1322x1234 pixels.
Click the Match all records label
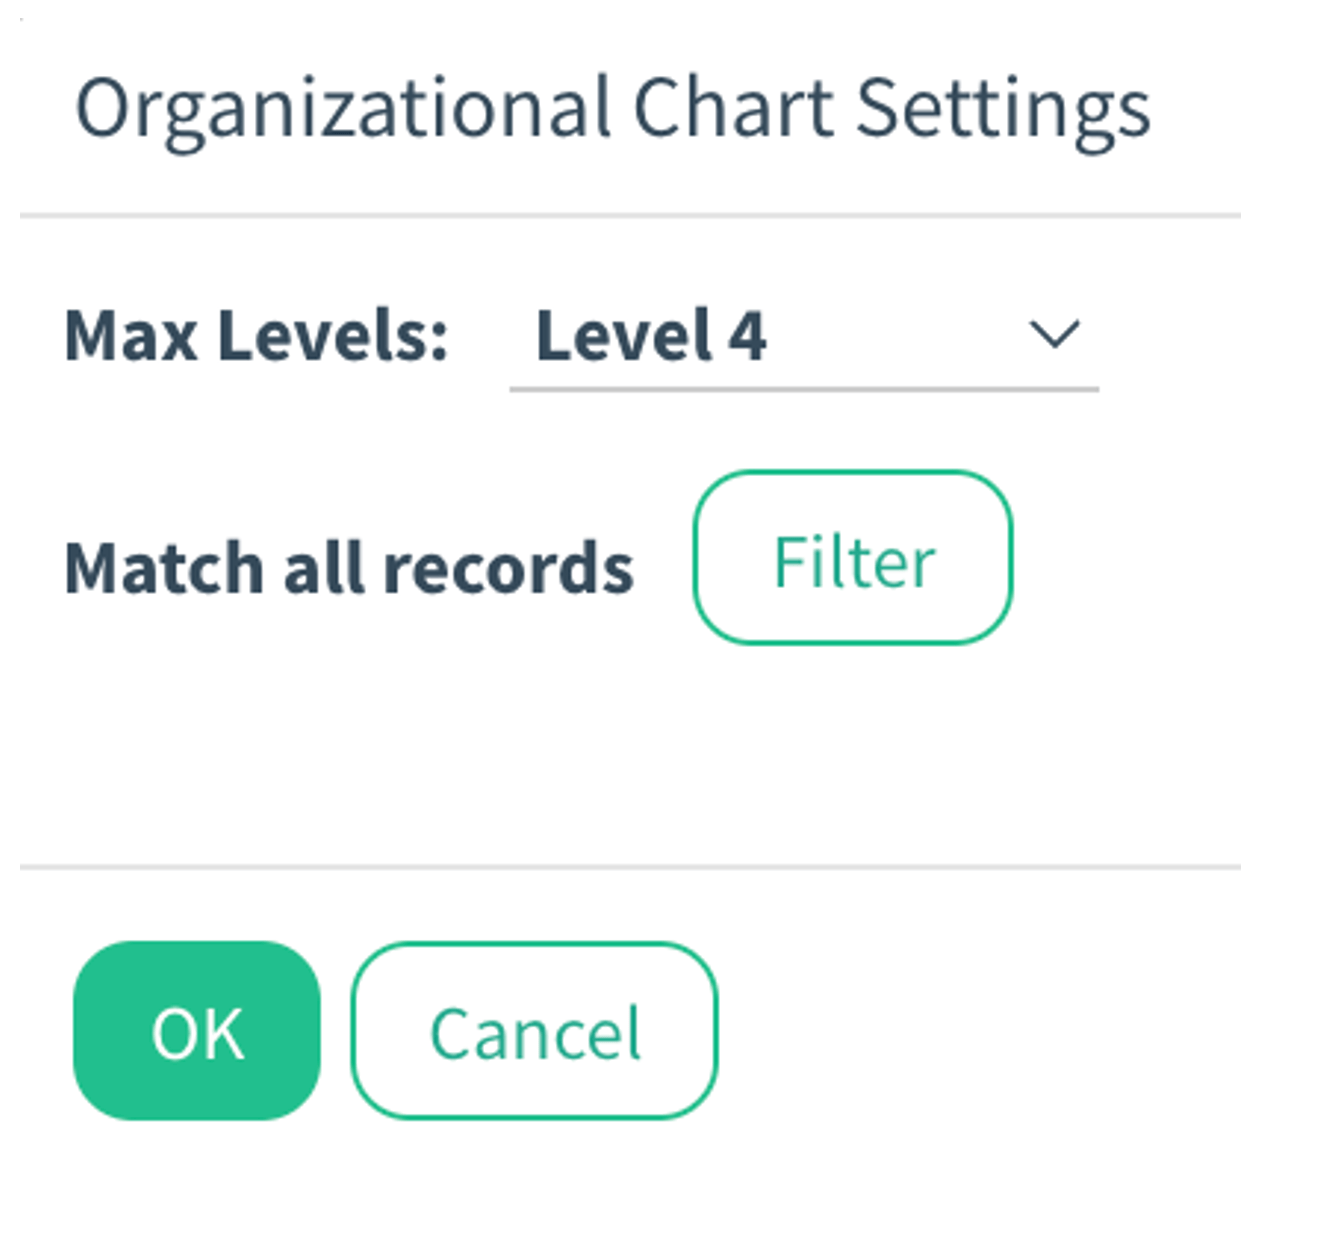coord(349,567)
